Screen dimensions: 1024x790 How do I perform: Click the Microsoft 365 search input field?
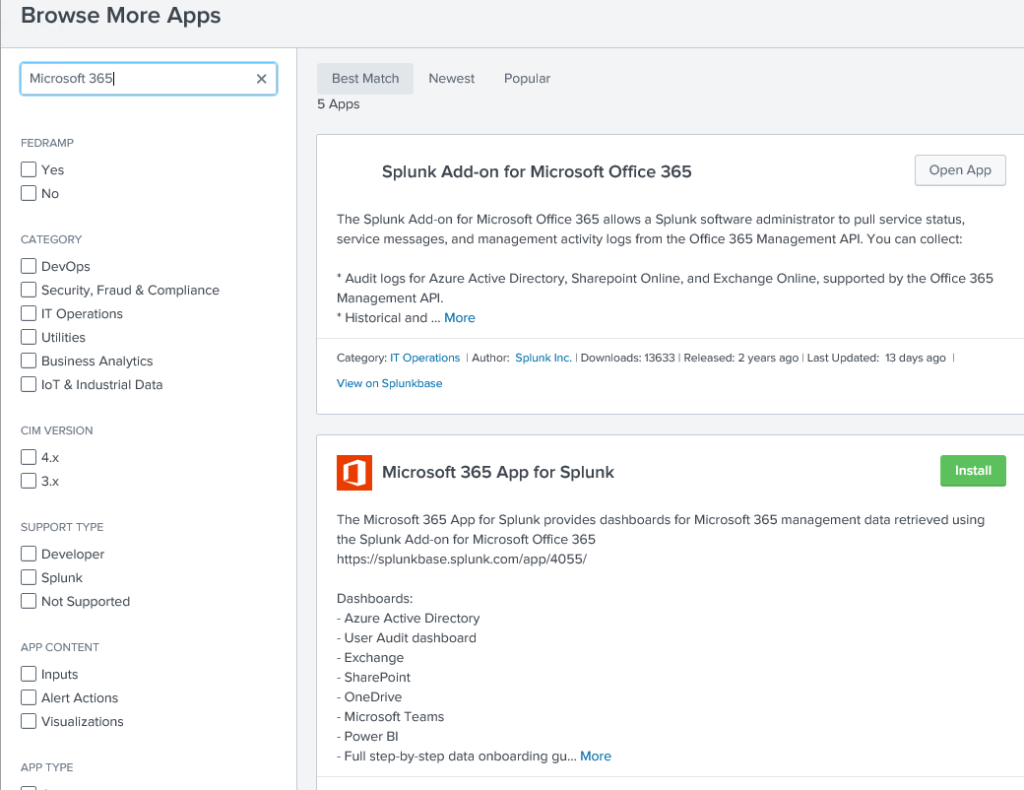[x=149, y=79]
